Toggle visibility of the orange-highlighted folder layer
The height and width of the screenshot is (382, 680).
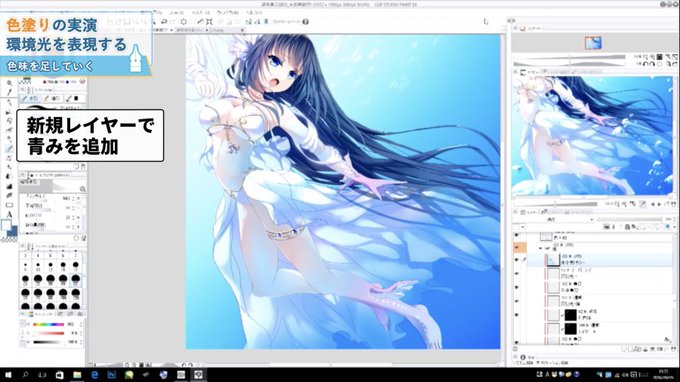517,247
